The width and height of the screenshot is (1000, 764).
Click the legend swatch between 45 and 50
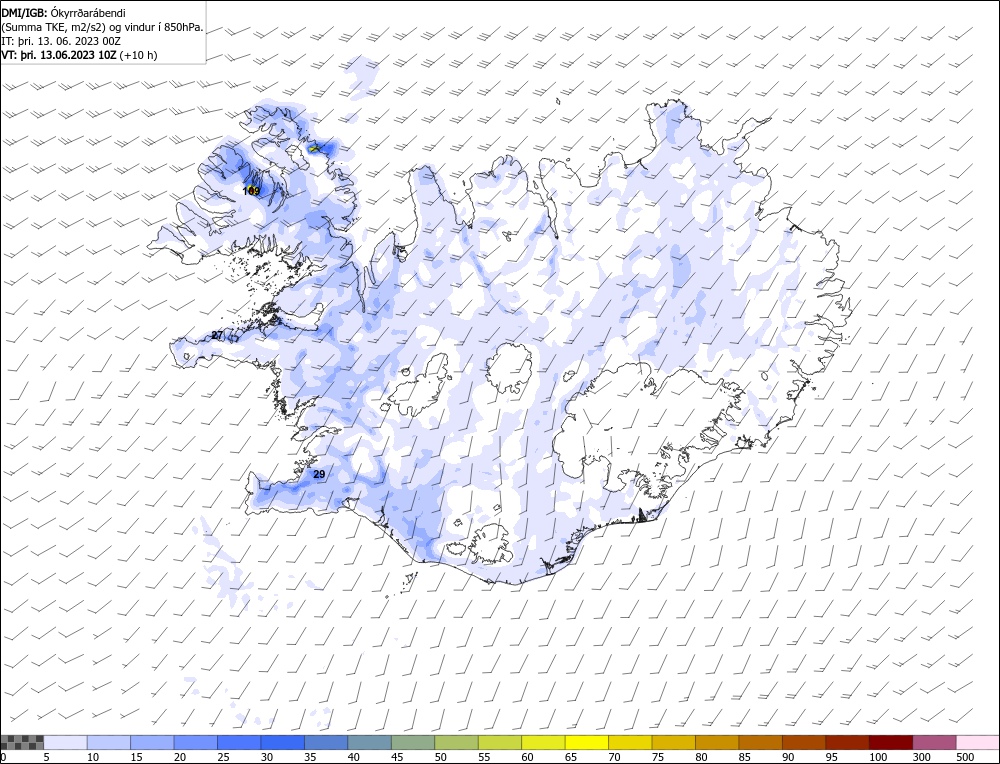pyautogui.click(x=413, y=742)
